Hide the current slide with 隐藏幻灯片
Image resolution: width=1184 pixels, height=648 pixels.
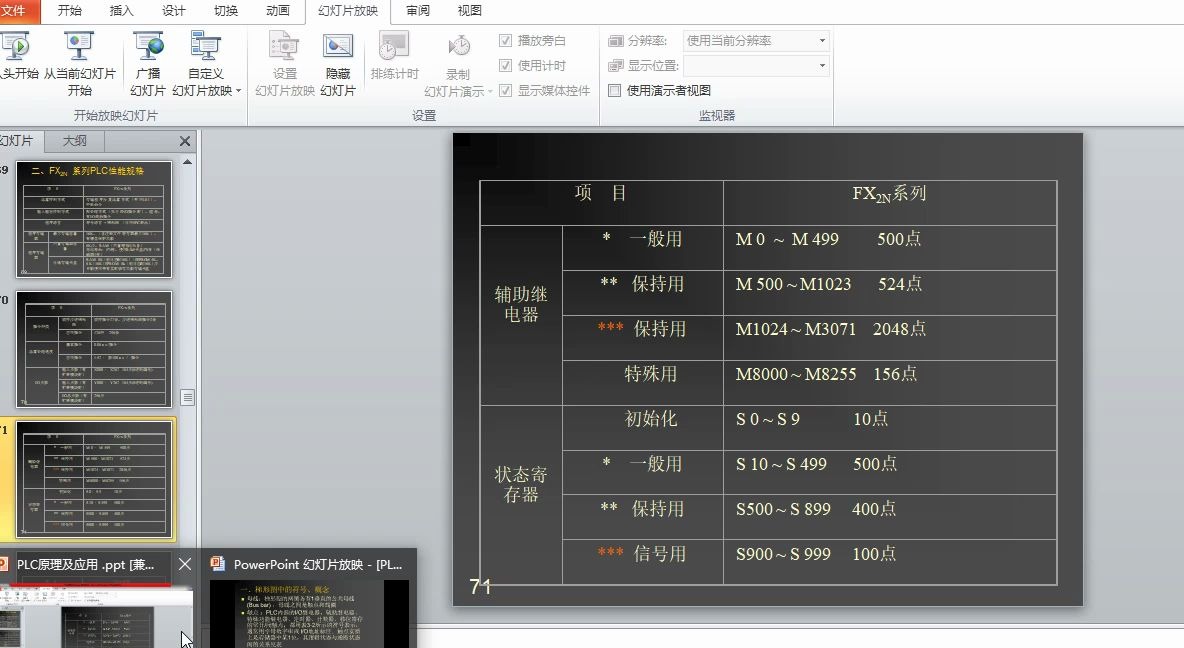coord(337,60)
